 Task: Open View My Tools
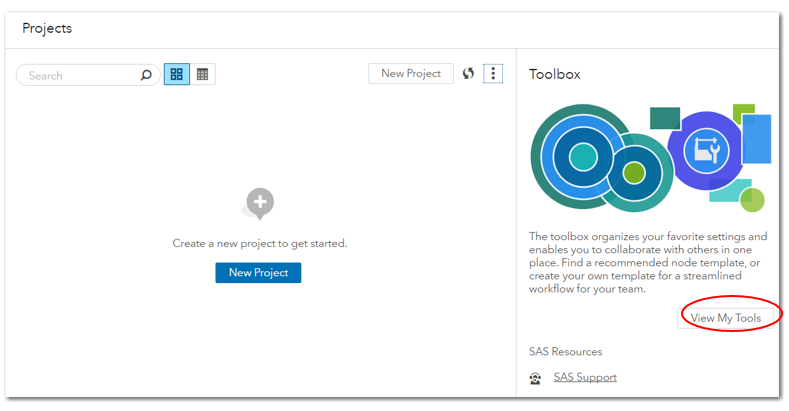point(726,318)
